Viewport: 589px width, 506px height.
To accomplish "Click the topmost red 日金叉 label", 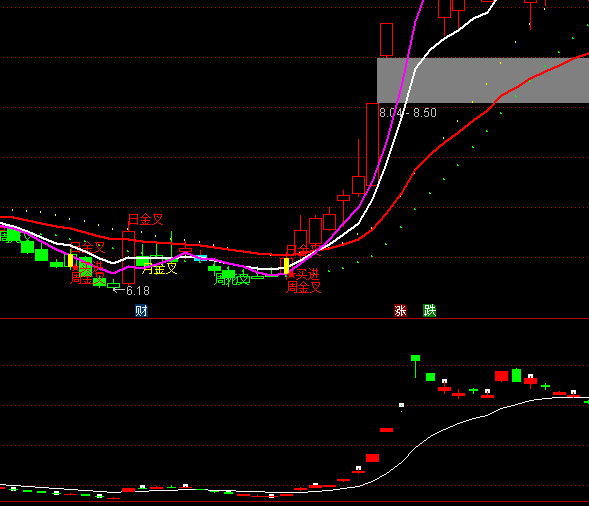I will [x=146, y=219].
